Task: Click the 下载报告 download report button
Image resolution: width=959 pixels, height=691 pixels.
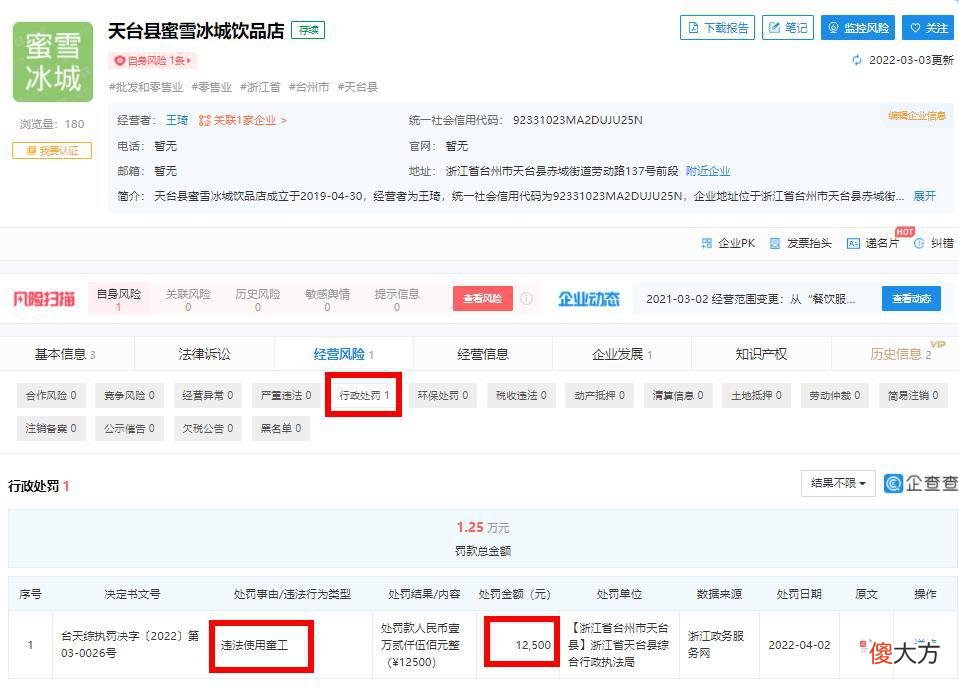Action: [x=717, y=28]
